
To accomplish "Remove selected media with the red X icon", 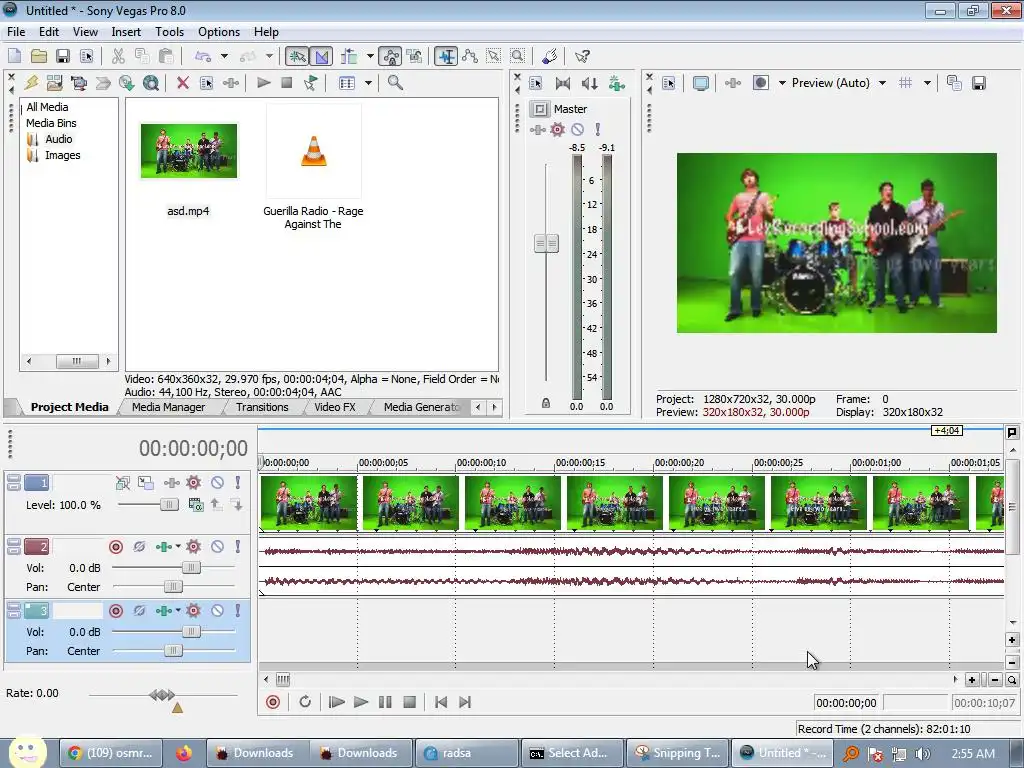I will 183,83.
